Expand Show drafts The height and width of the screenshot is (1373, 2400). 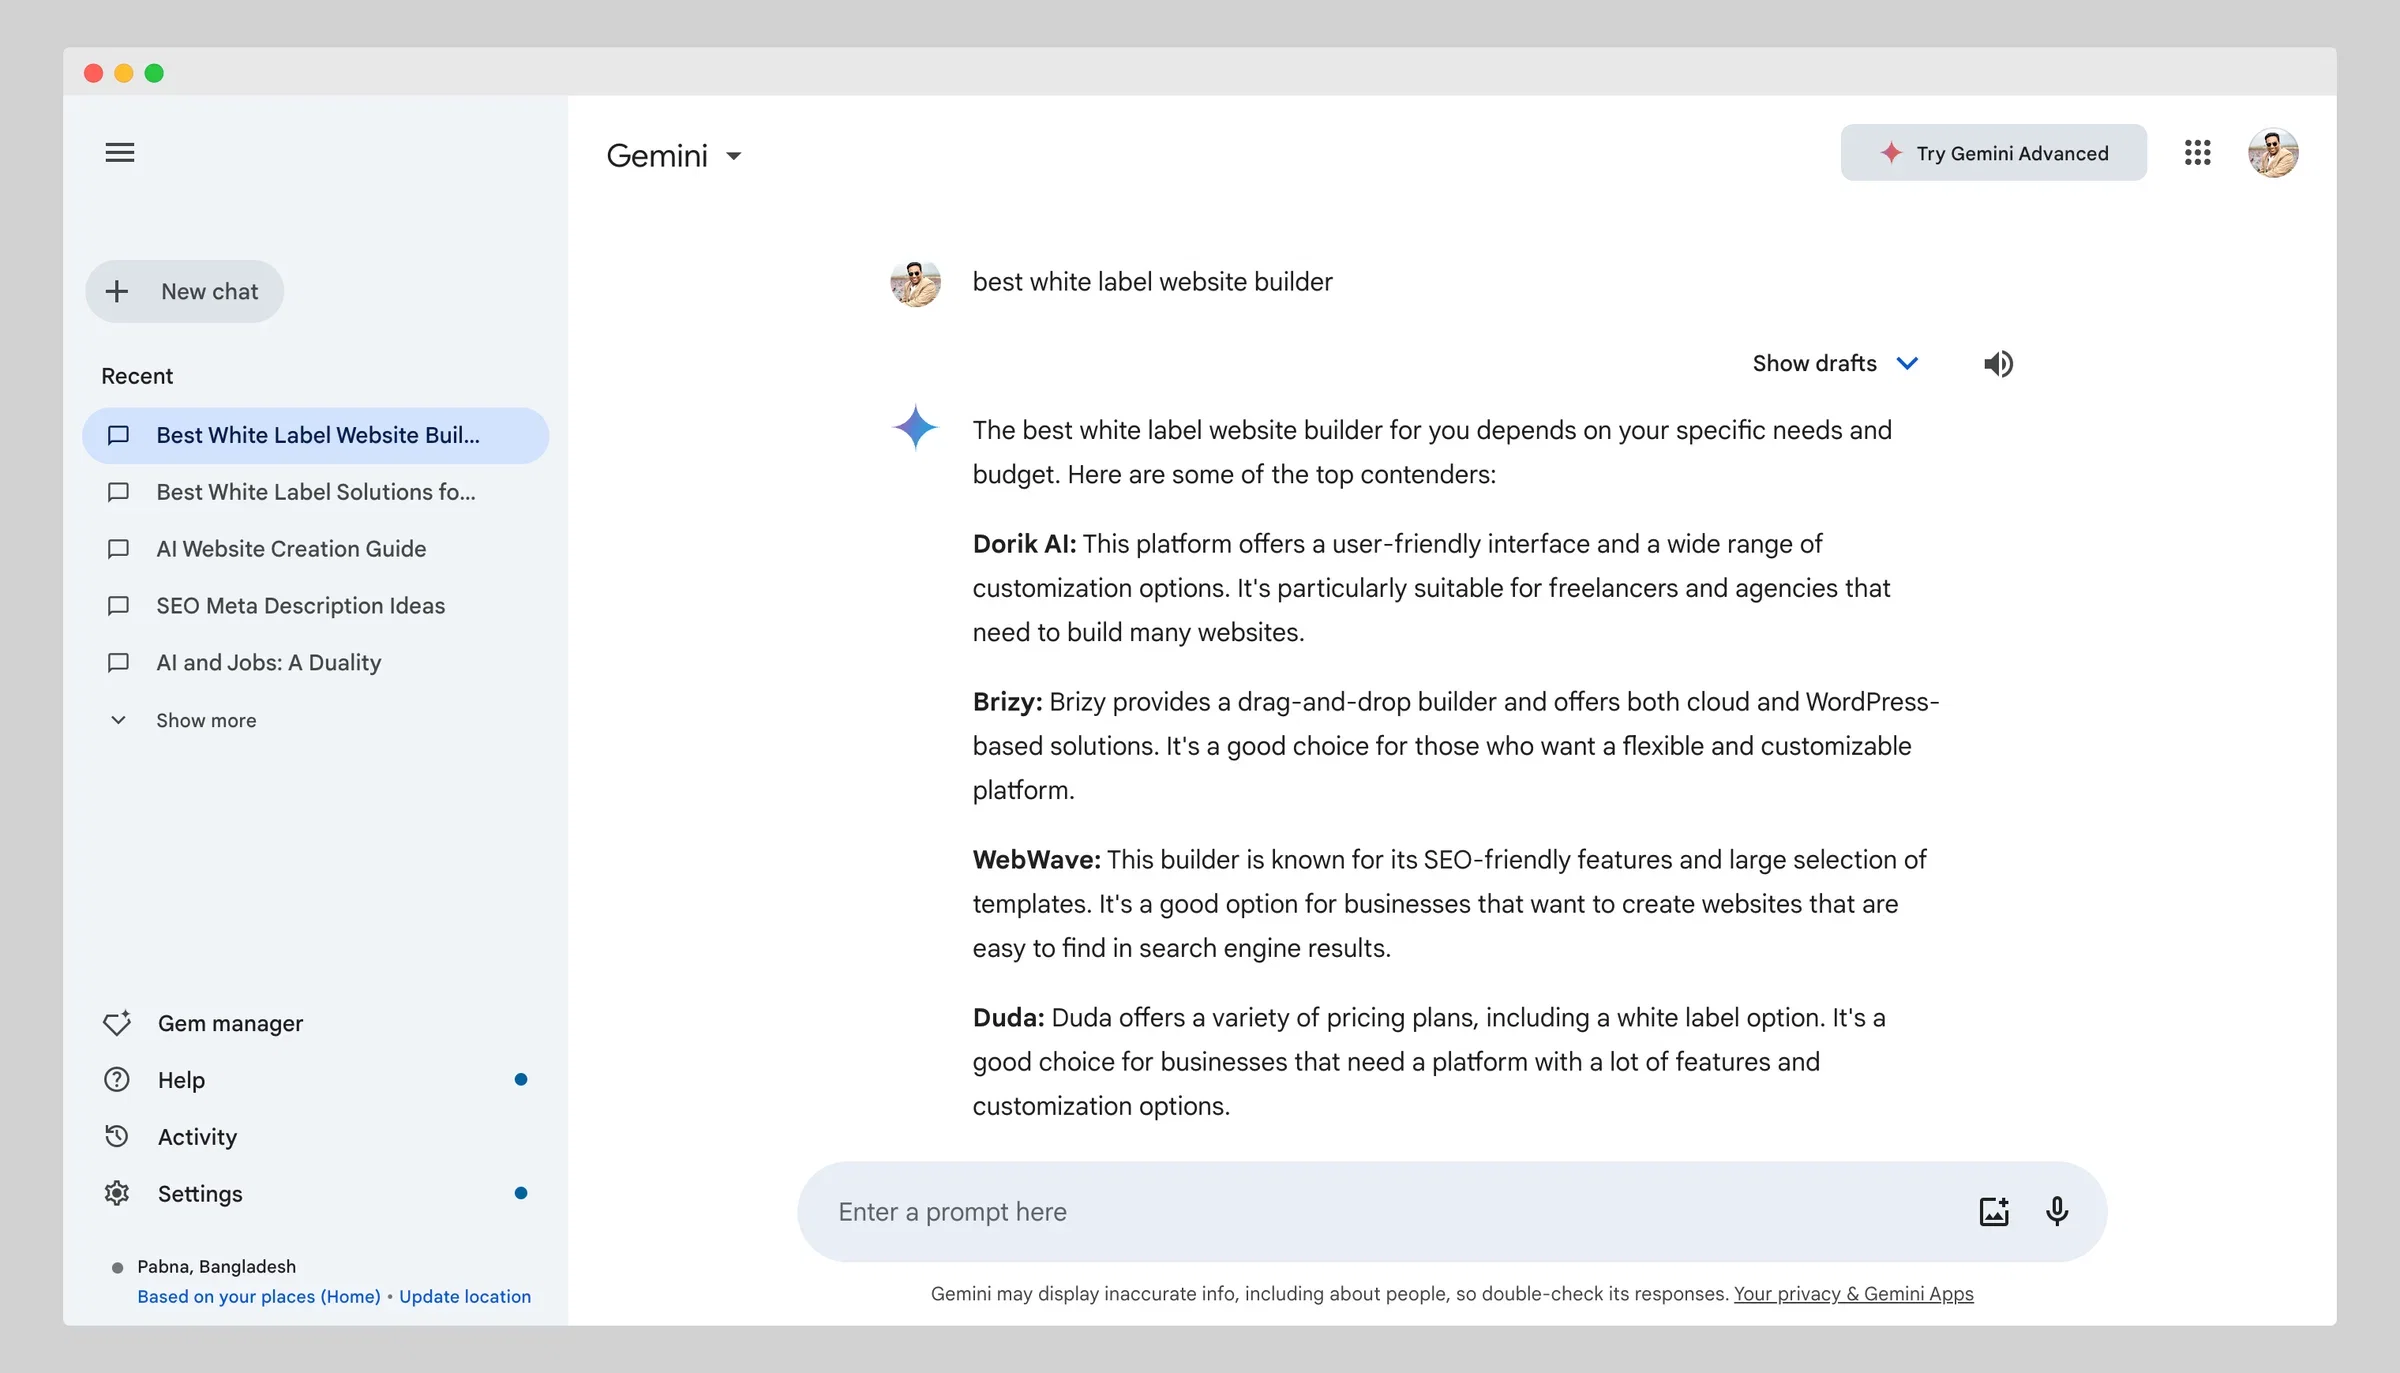pos(1835,363)
